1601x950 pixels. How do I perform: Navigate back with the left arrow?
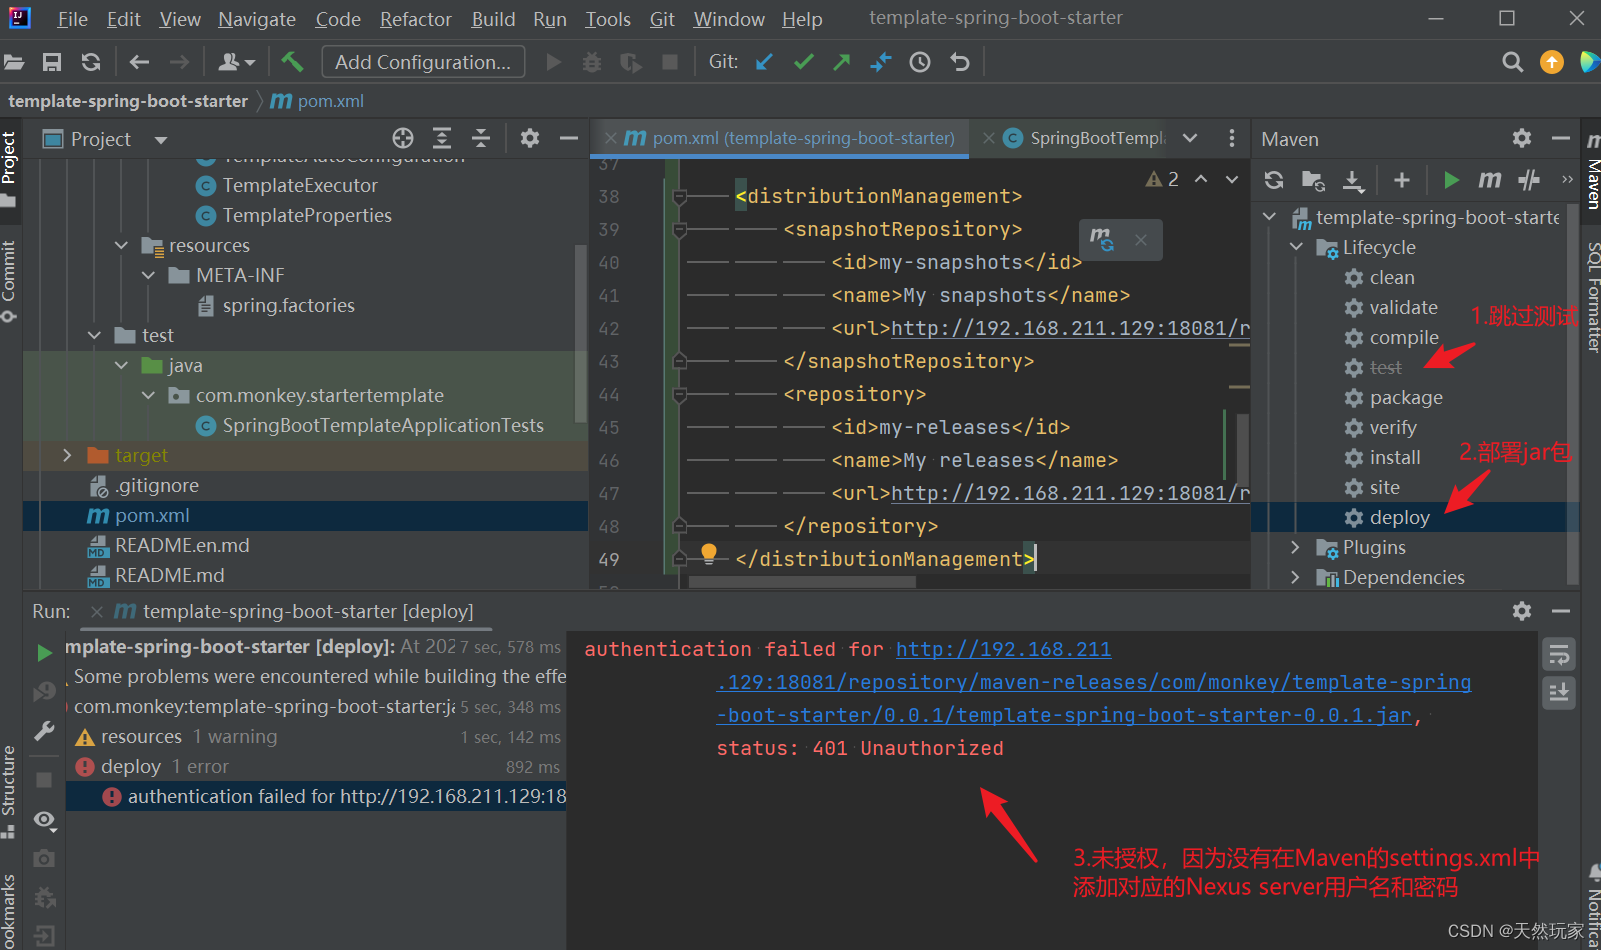[x=139, y=62]
